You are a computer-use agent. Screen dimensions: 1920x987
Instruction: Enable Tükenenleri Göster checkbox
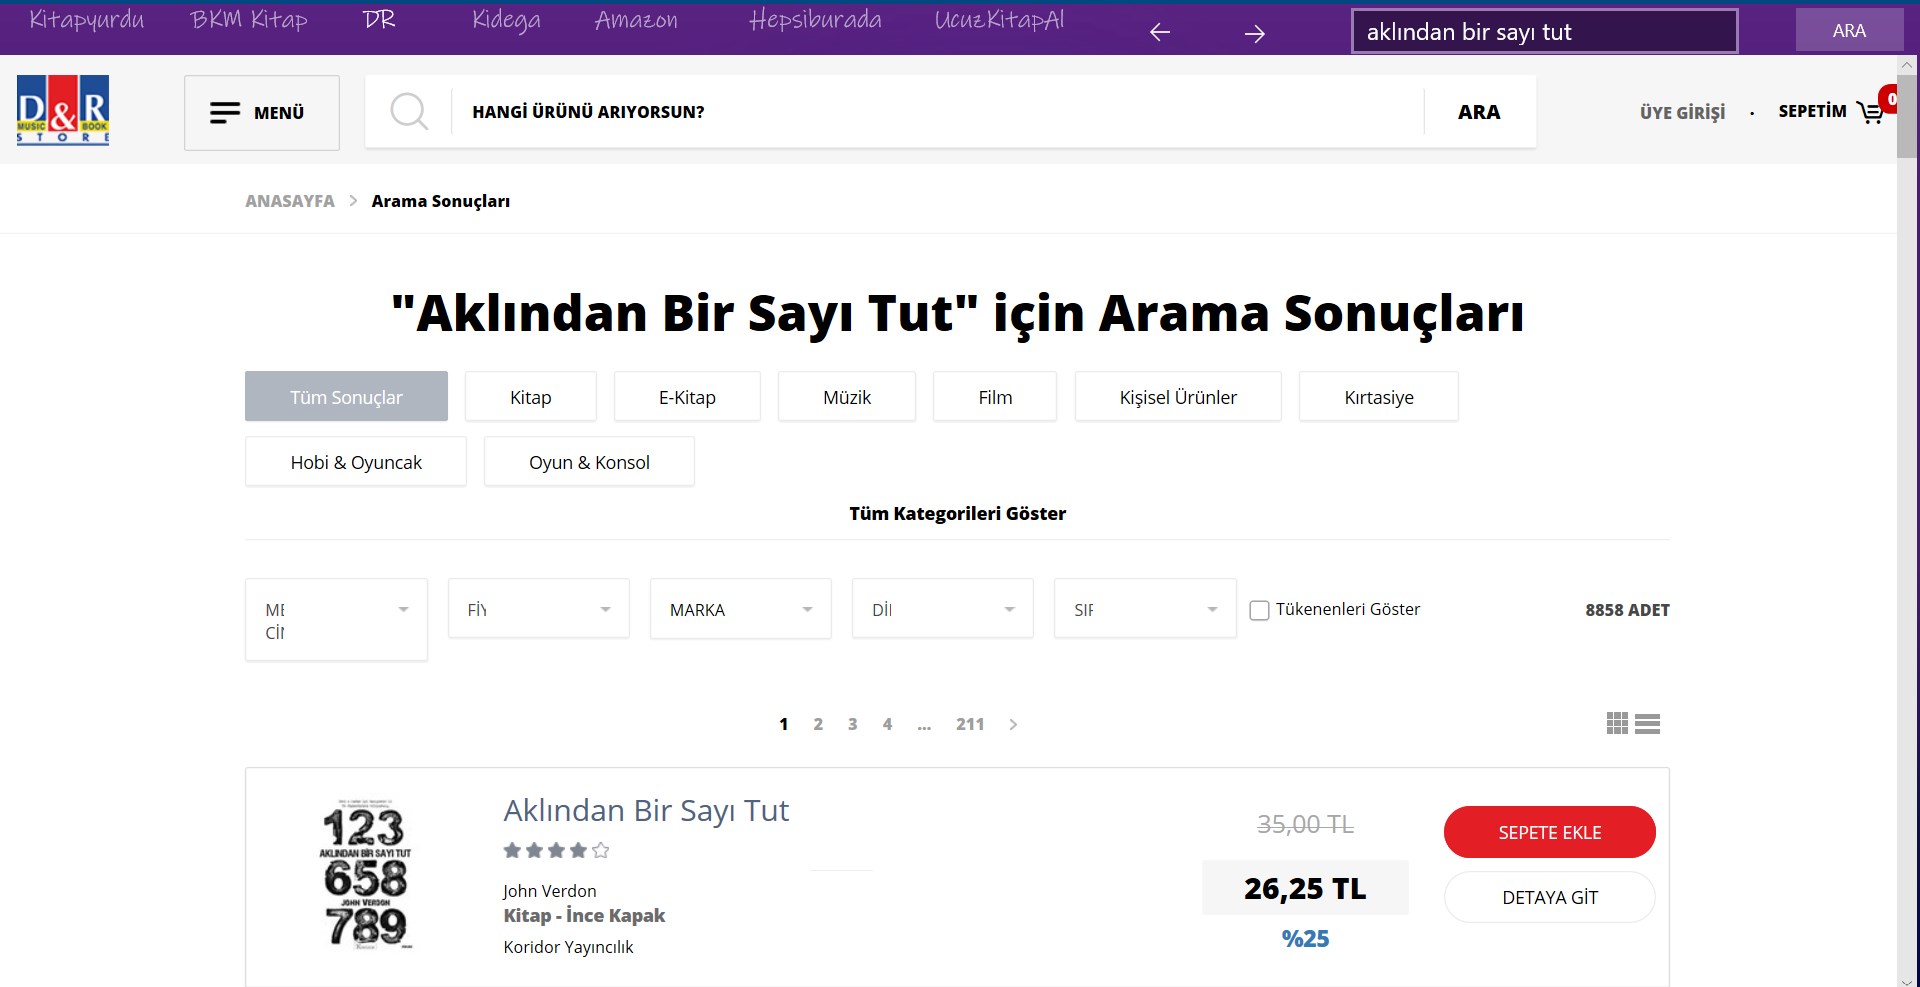1260,610
